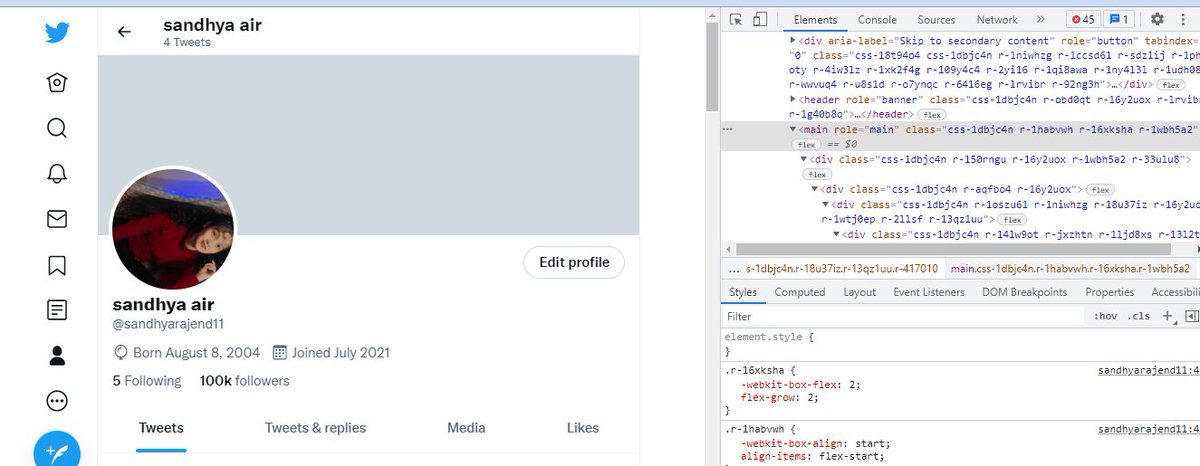1200x466 pixels.
Task: Click the flex badge on r-aqfbo4 div
Action: [1100, 189]
